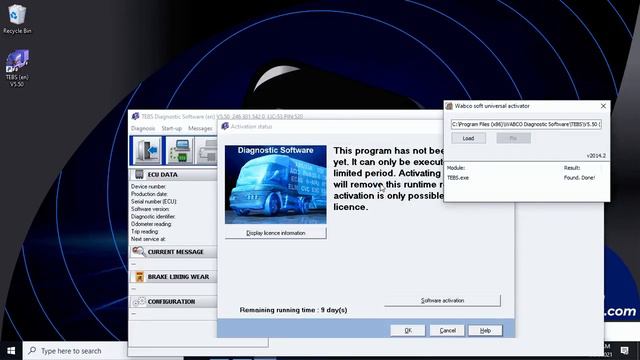Click the v2014.2 version label in activator
640x360 pixels.
coord(596,156)
